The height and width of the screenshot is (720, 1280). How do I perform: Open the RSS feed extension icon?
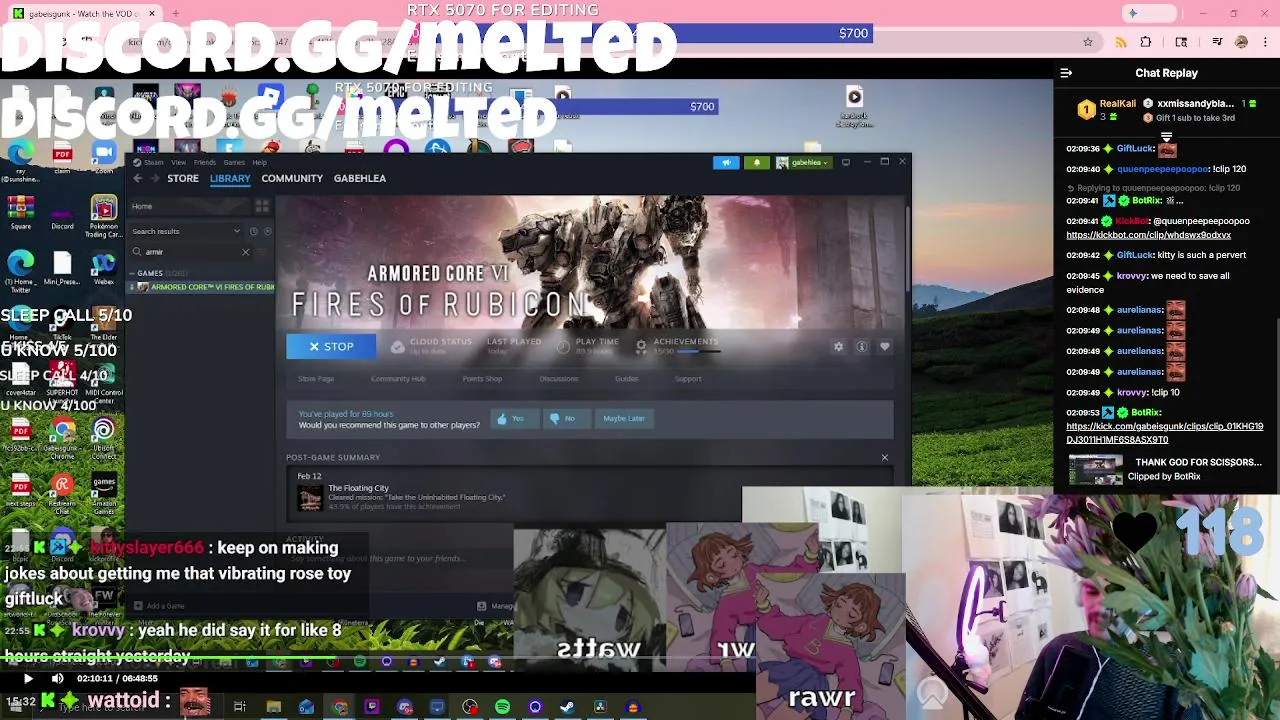(1120, 42)
